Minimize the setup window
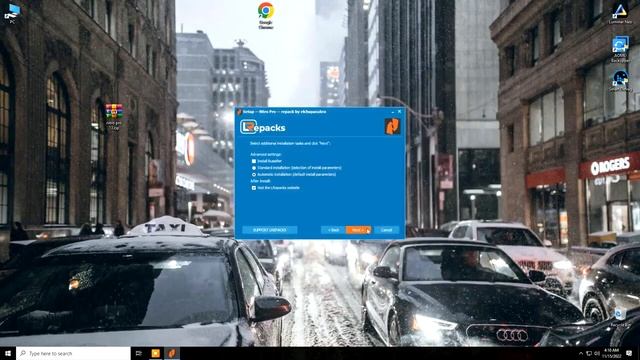 click(393, 111)
